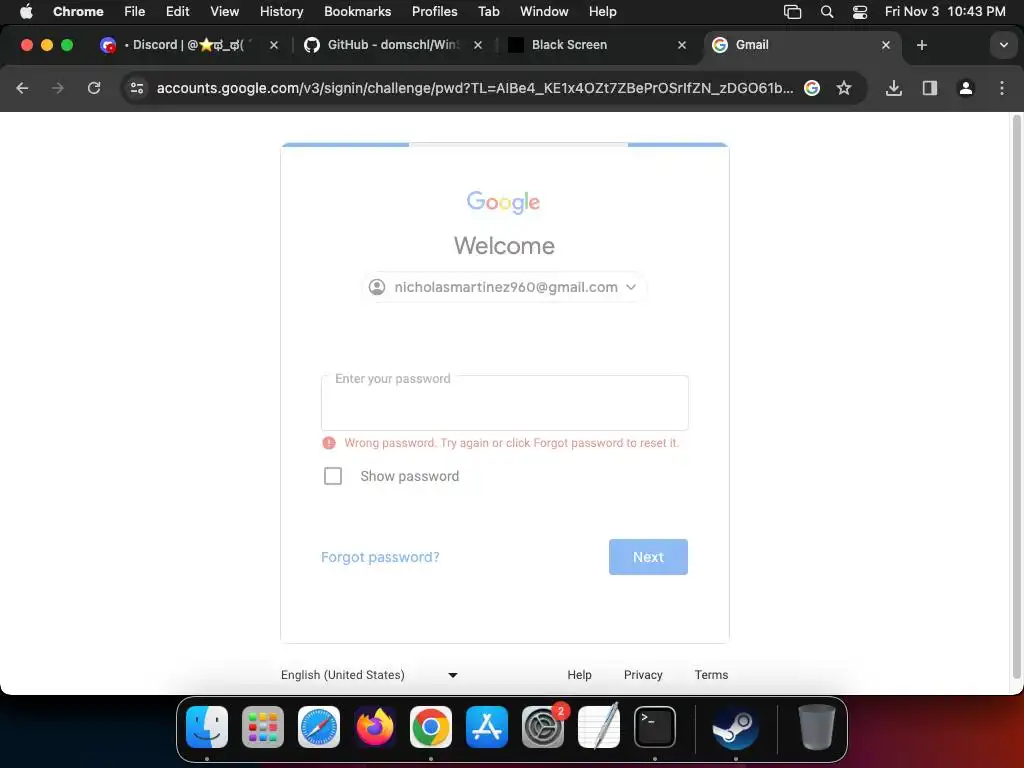1024x768 pixels.
Task: Open Spotlight search in menu bar
Action: [x=827, y=12]
